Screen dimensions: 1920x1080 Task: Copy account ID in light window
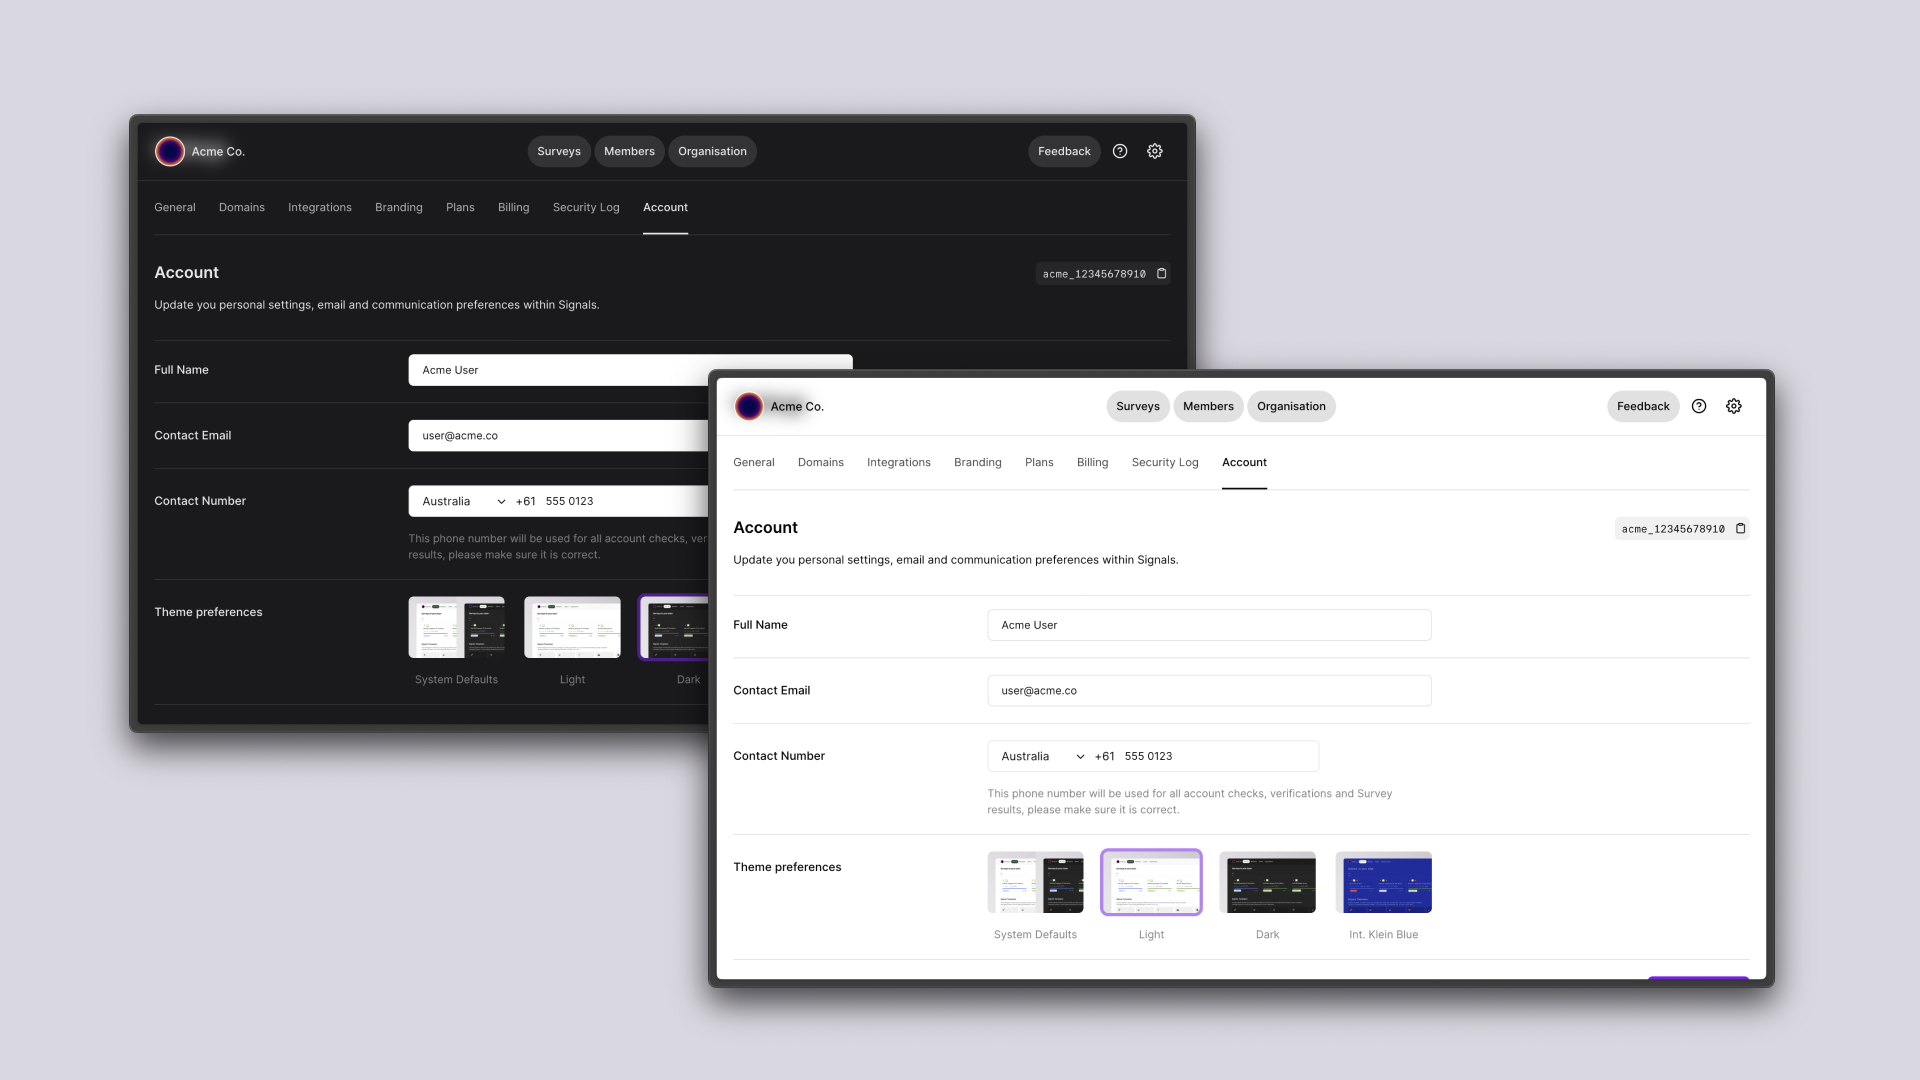(x=1741, y=529)
